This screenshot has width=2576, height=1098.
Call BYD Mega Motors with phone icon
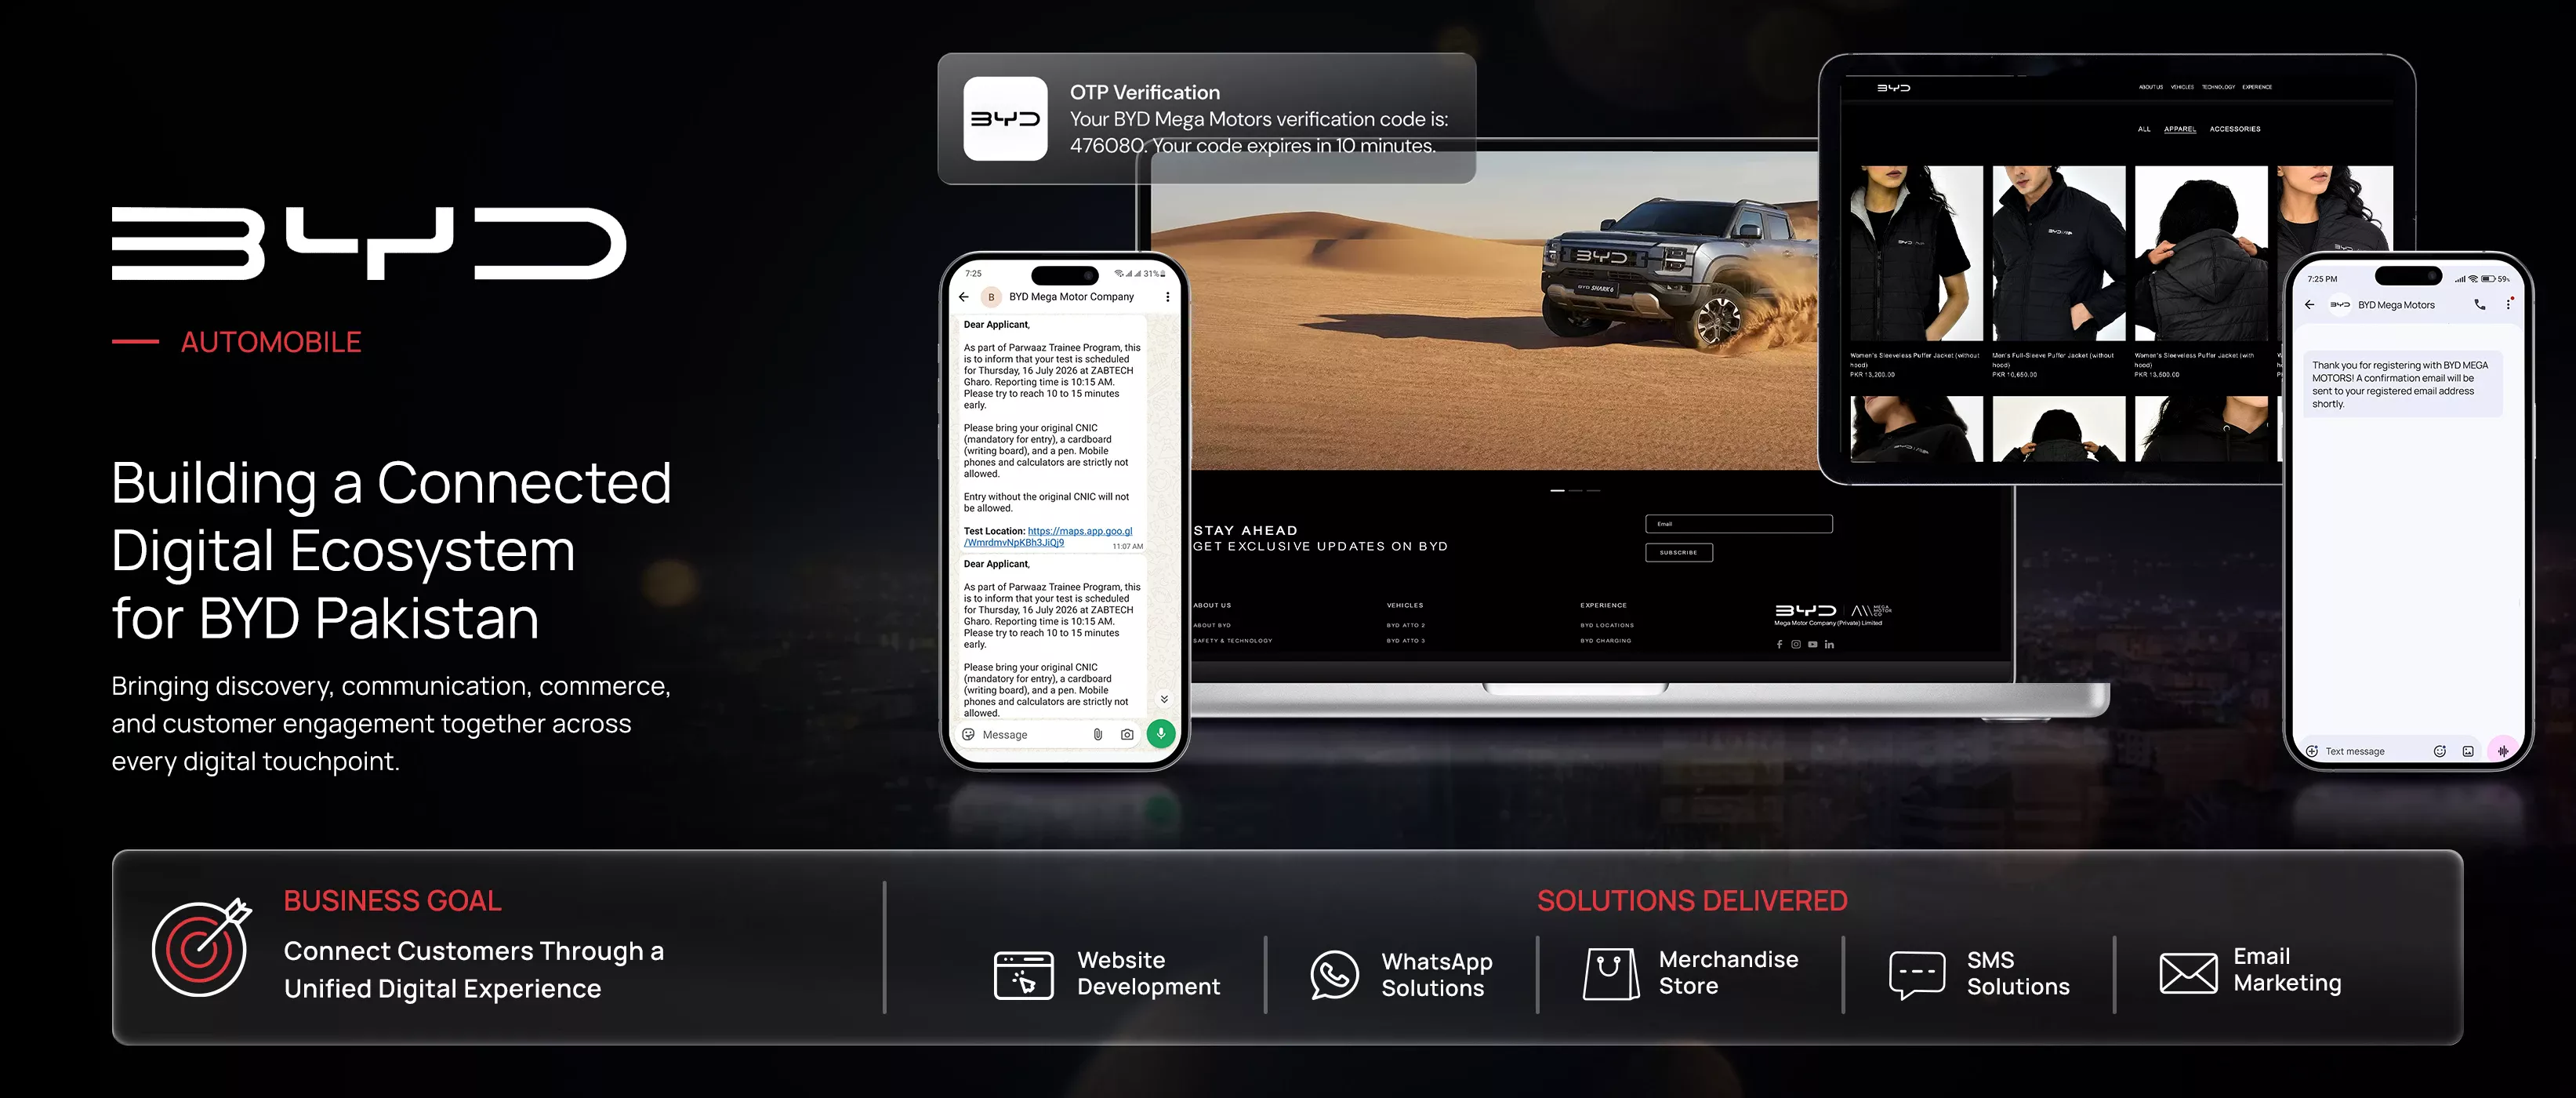pyautogui.click(x=2479, y=305)
